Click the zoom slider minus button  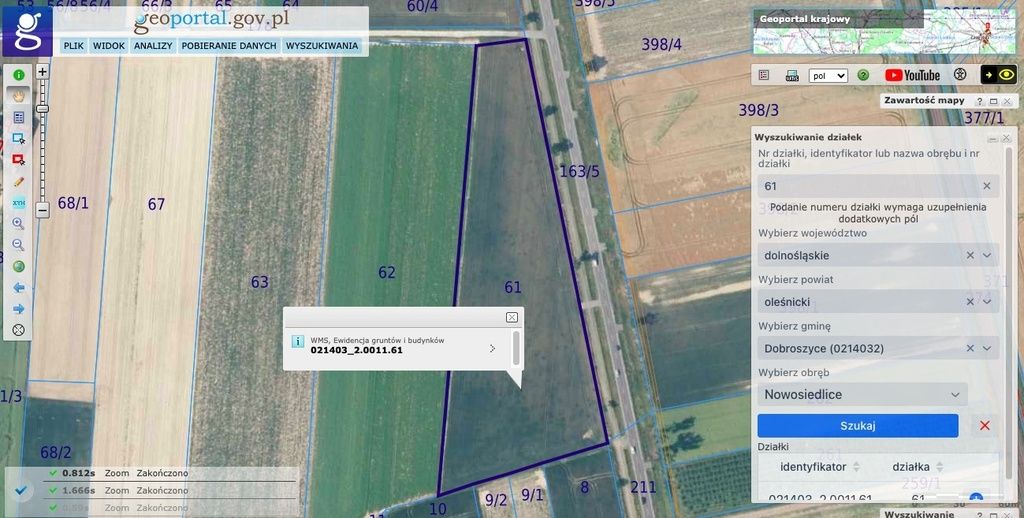(42, 210)
